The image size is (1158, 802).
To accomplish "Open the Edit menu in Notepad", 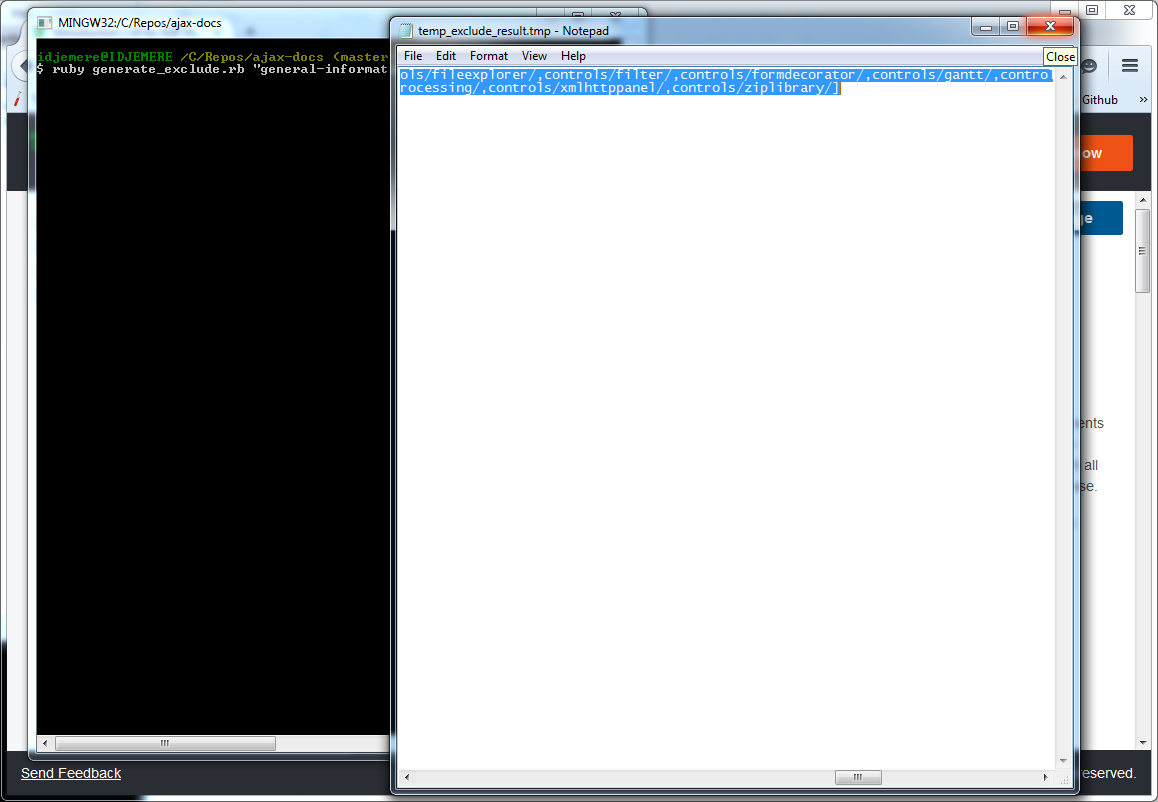I will click(x=445, y=56).
